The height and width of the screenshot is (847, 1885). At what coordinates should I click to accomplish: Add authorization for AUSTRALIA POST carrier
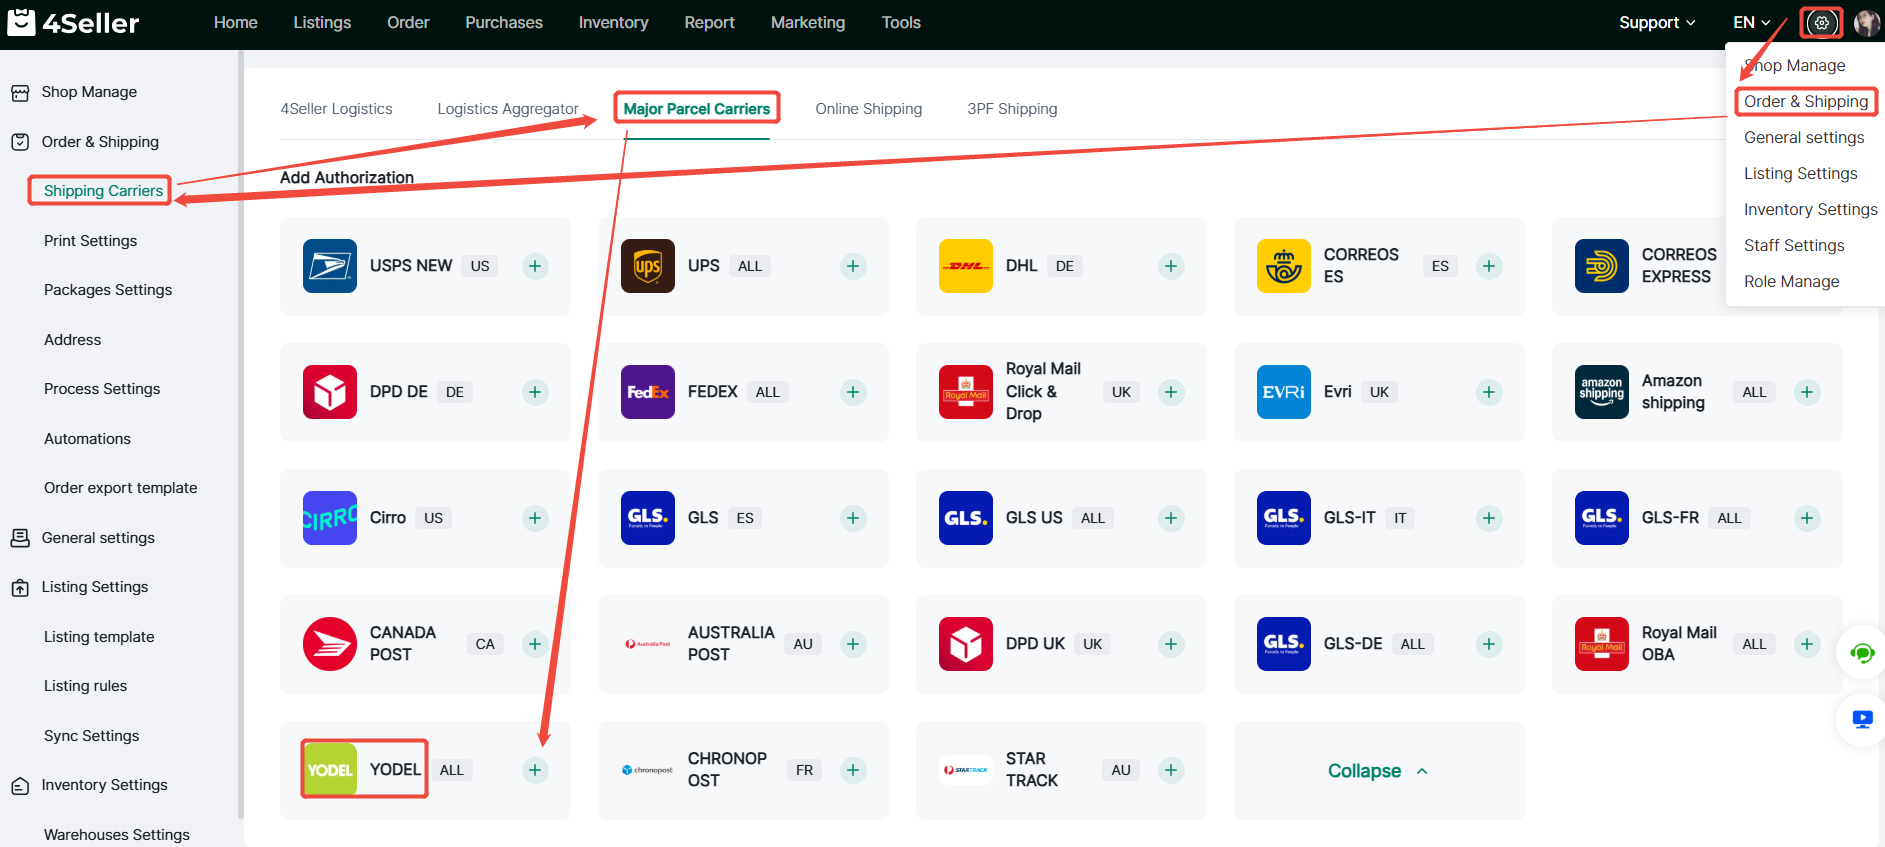(x=853, y=644)
